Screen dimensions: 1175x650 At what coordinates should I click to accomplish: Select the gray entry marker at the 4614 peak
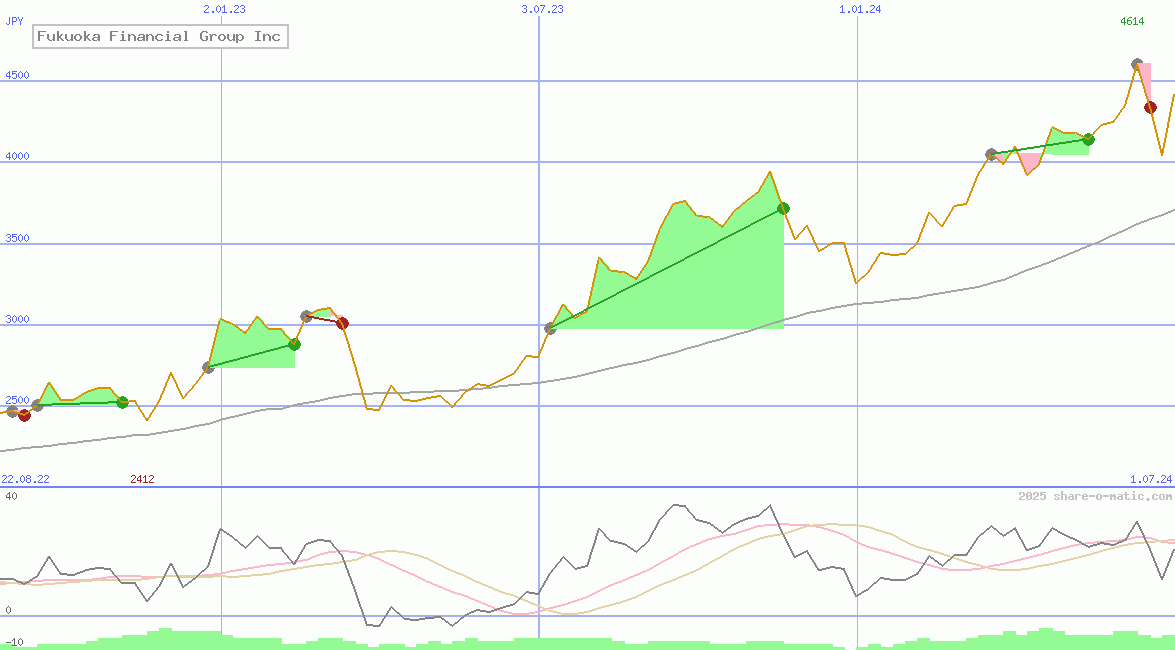[x=1137, y=64]
